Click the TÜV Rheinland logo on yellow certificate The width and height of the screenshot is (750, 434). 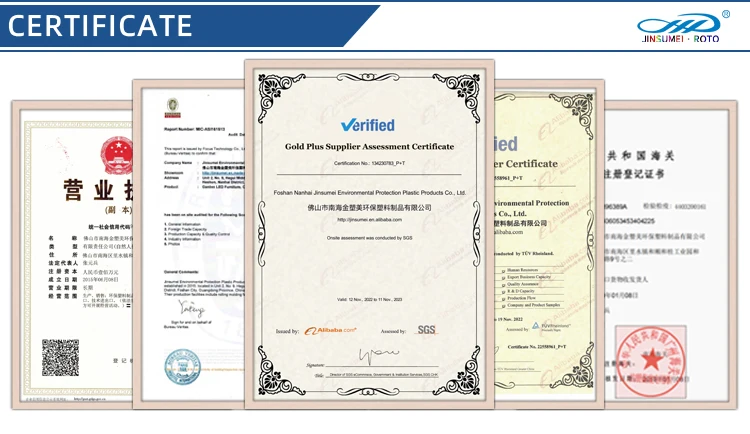pyautogui.click(x=551, y=327)
